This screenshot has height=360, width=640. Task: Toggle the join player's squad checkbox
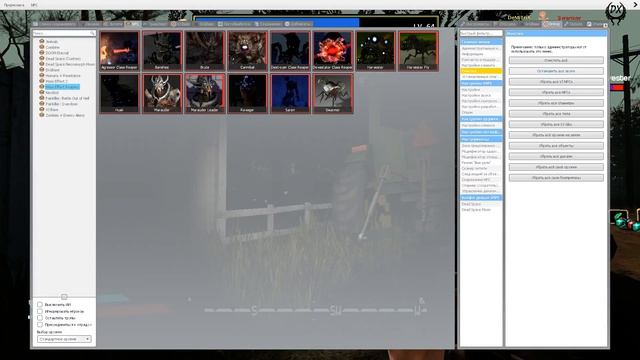(x=40, y=324)
